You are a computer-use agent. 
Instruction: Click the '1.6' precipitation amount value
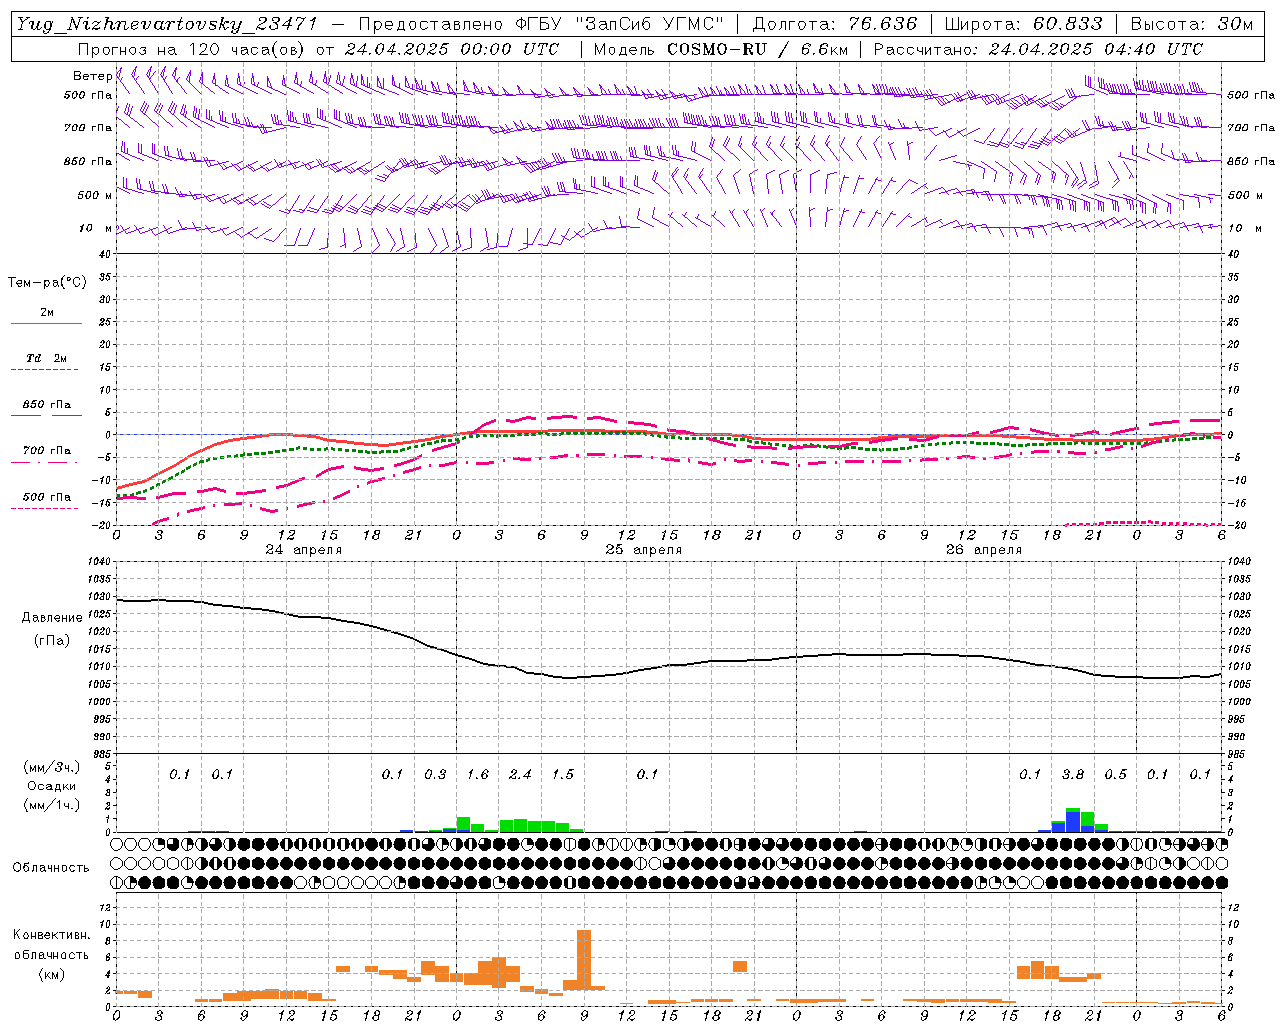[x=478, y=774]
